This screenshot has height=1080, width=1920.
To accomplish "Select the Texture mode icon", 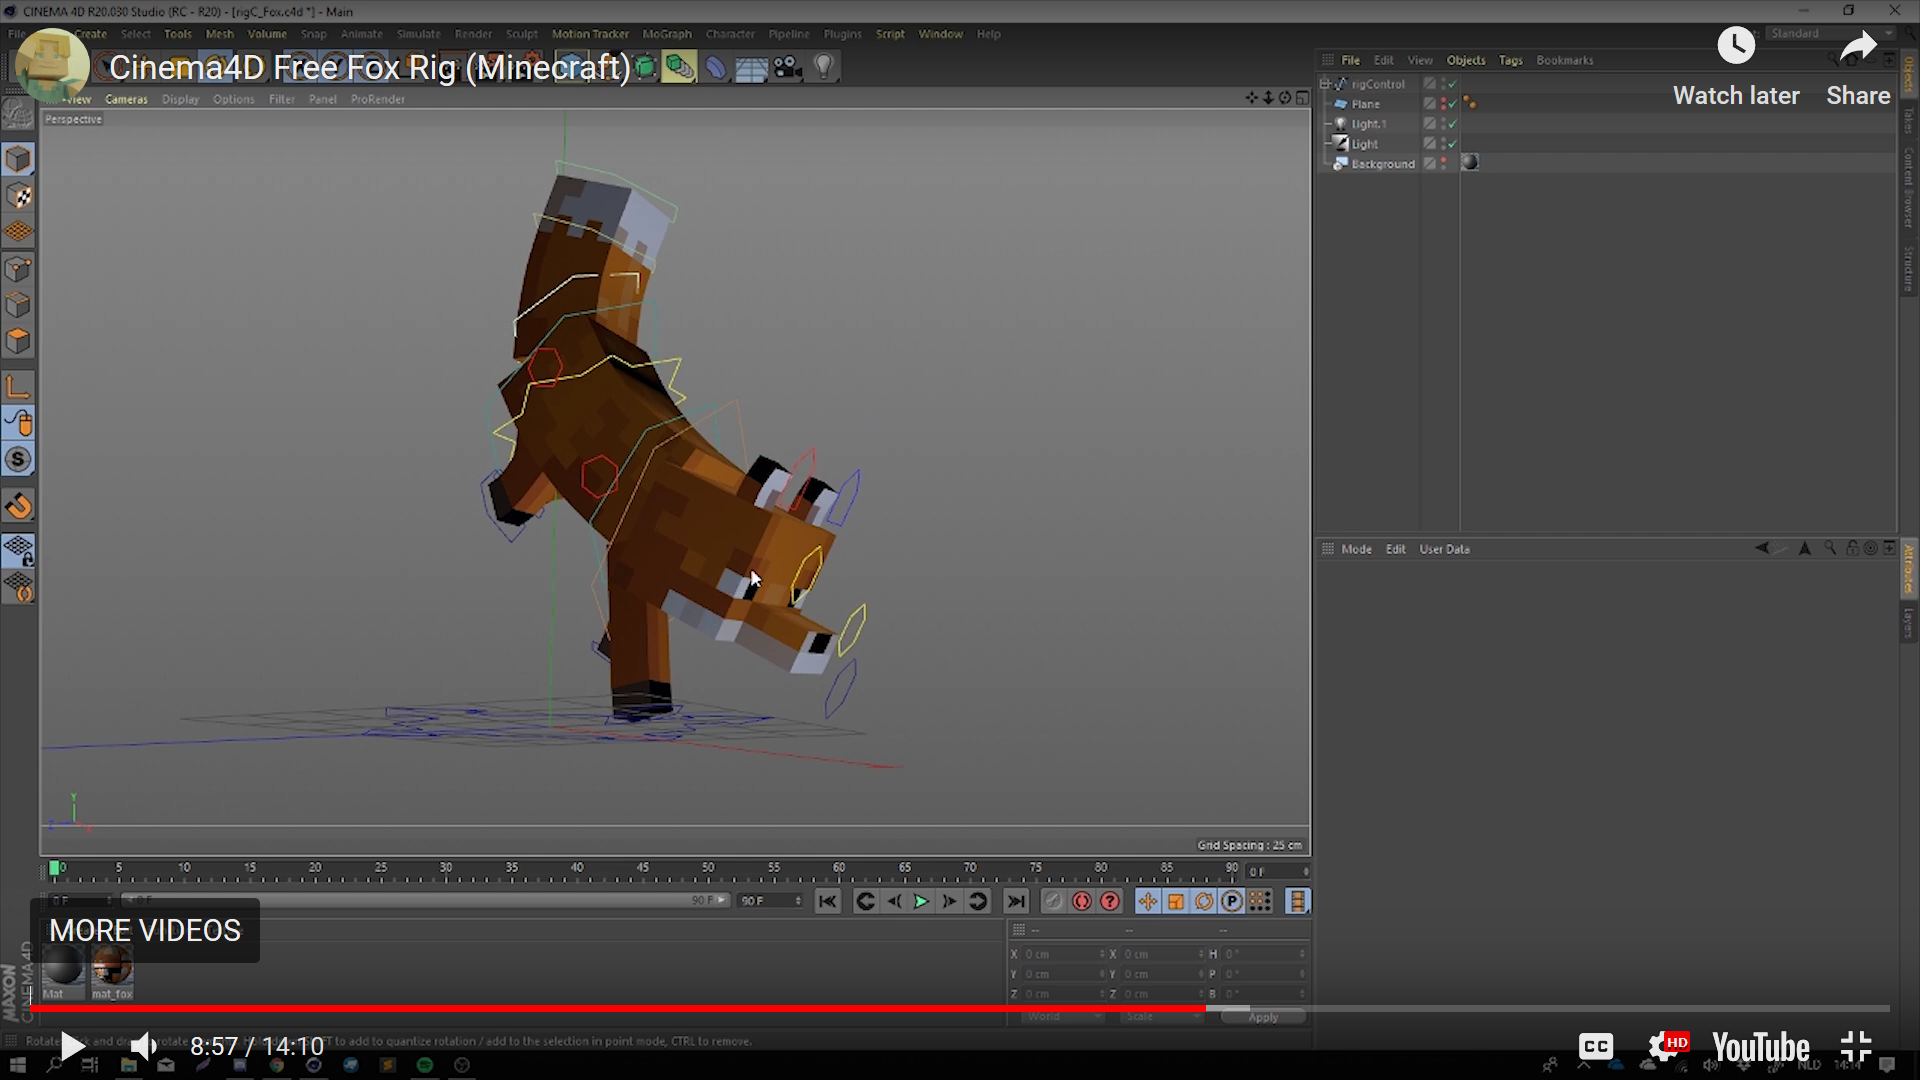I will (x=18, y=196).
